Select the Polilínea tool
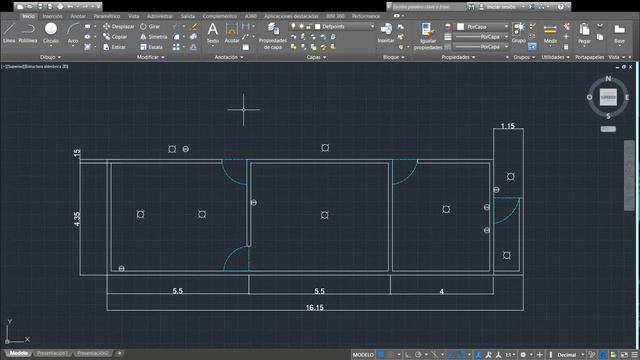 pos(27,33)
